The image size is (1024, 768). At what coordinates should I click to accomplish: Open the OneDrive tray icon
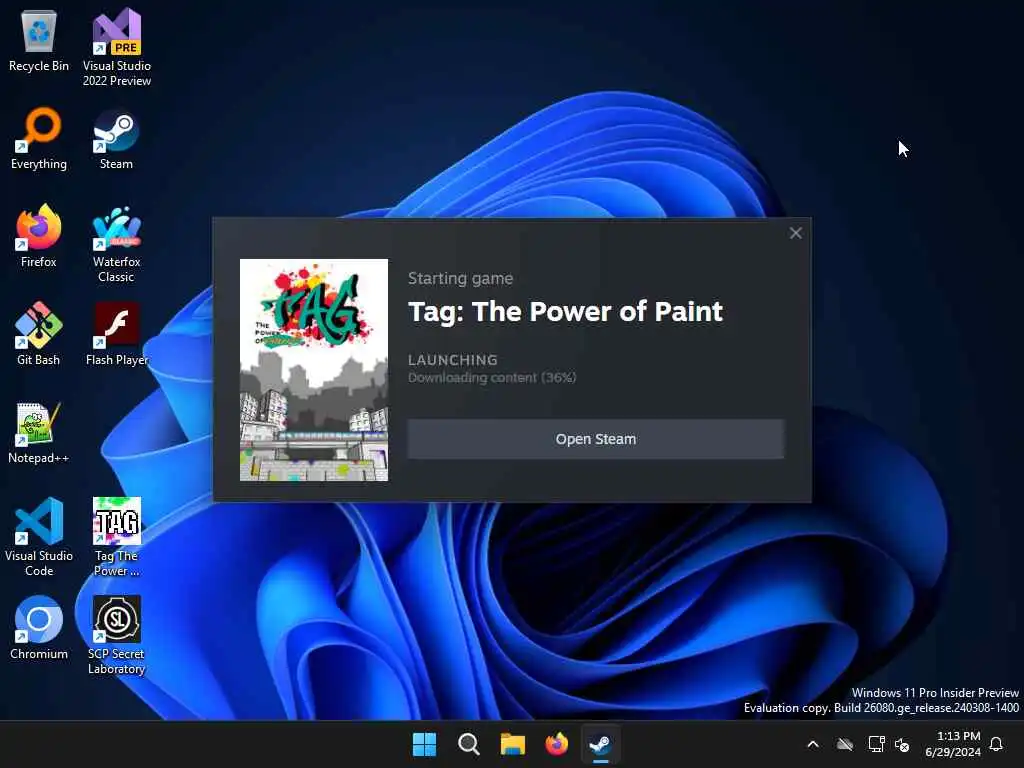click(x=845, y=744)
